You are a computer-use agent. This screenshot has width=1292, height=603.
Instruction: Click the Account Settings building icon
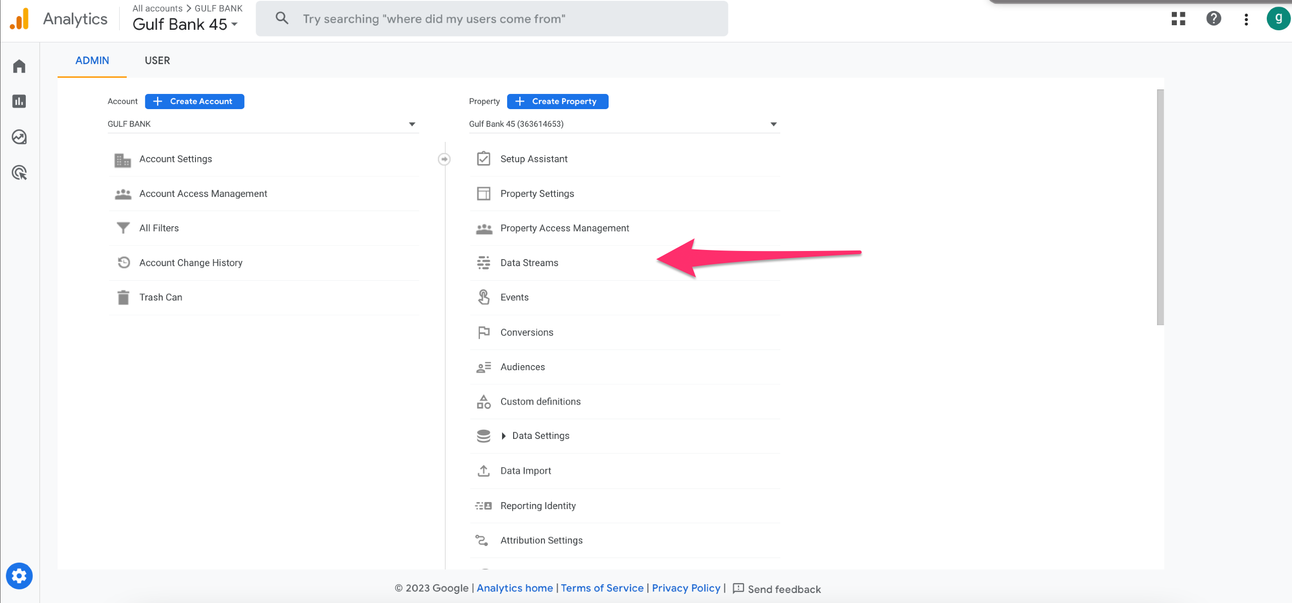(123, 160)
